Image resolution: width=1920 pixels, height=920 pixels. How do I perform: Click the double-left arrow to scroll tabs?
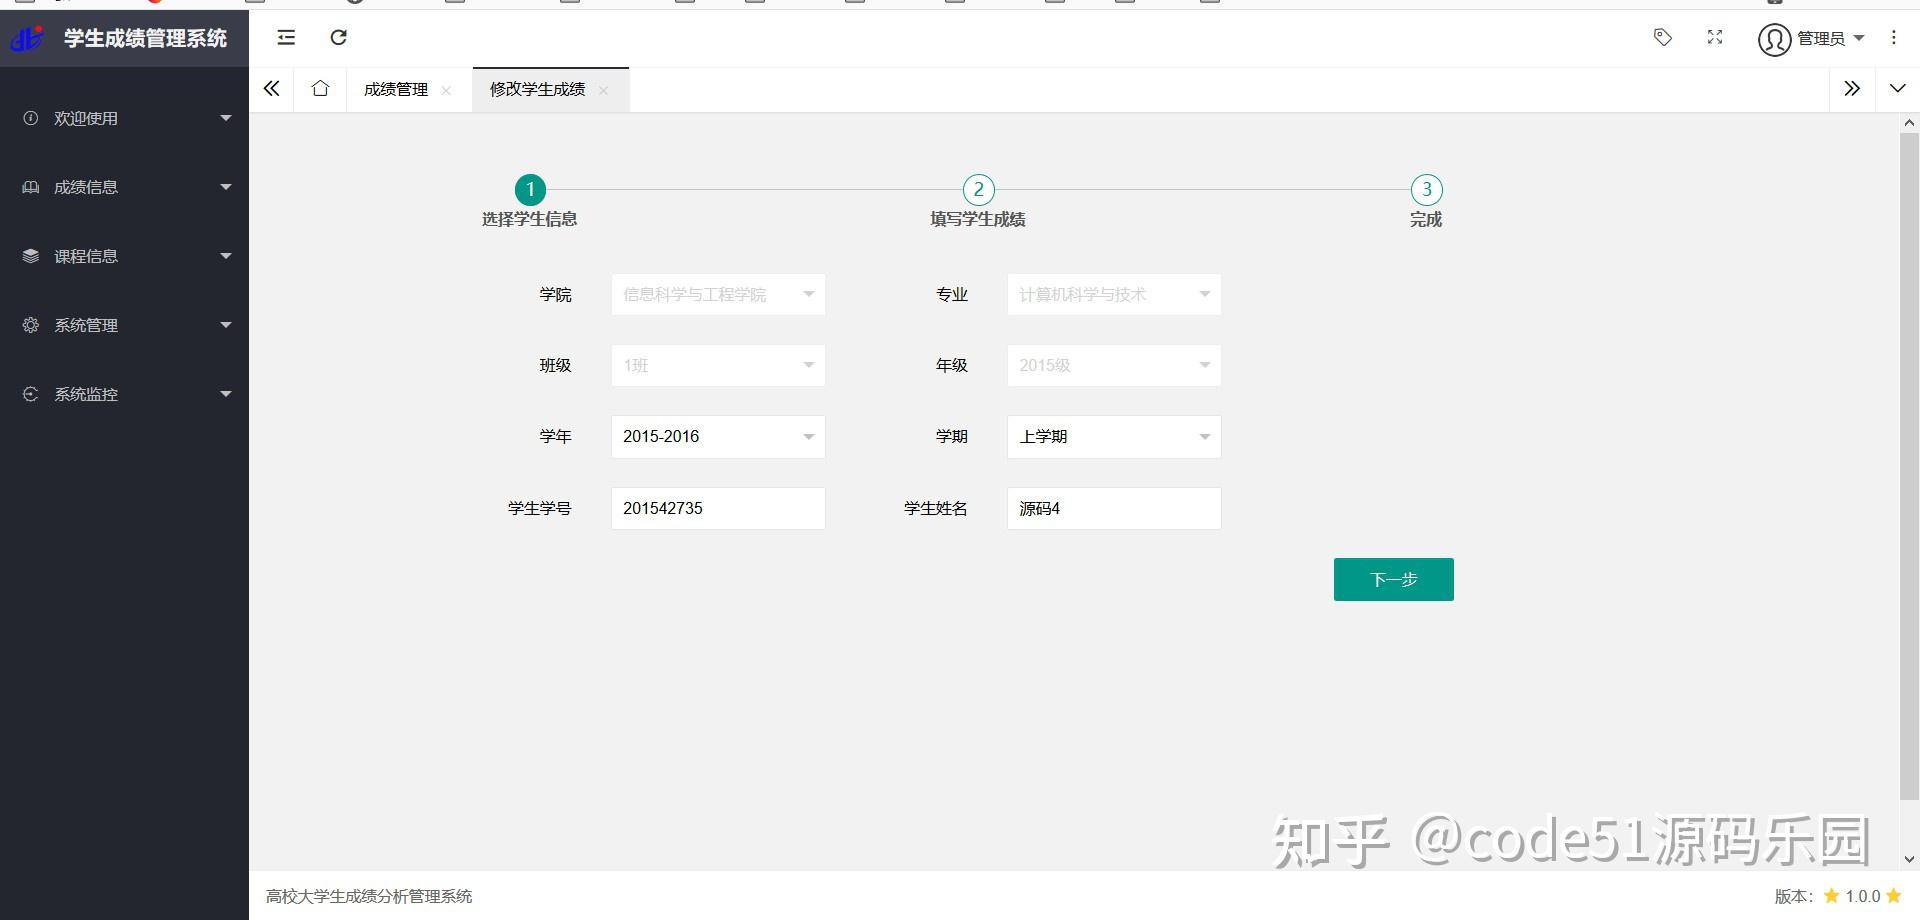click(270, 88)
